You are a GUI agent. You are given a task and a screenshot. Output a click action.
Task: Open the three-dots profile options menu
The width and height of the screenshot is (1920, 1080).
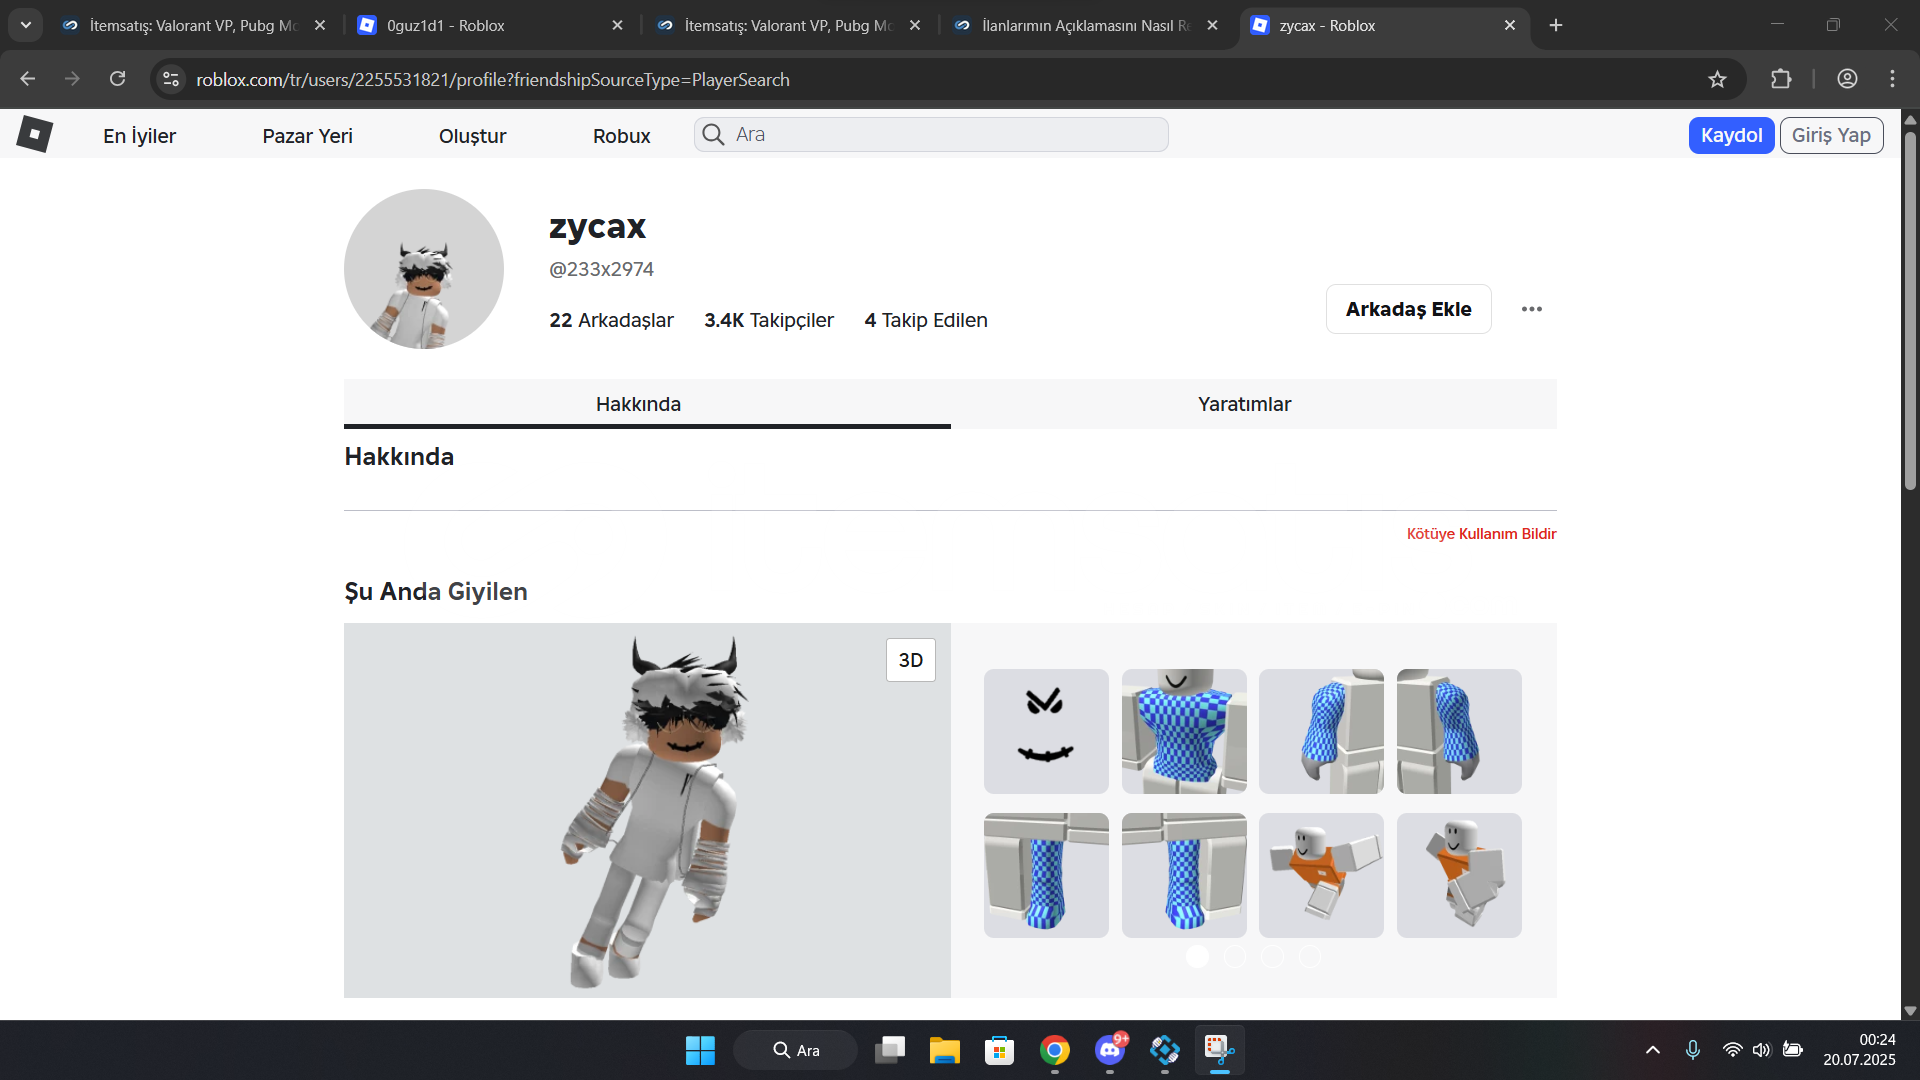pyautogui.click(x=1531, y=309)
